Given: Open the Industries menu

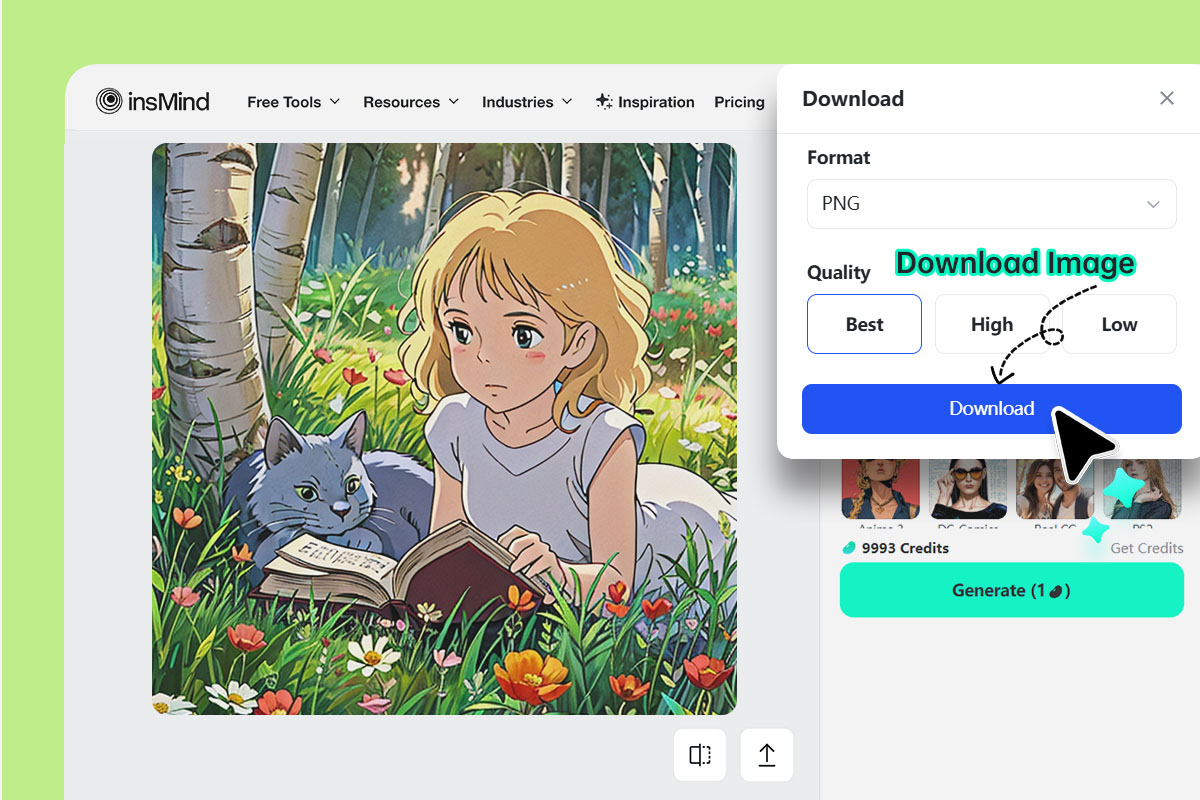Looking at the screenshot, I should pos(527,101).
